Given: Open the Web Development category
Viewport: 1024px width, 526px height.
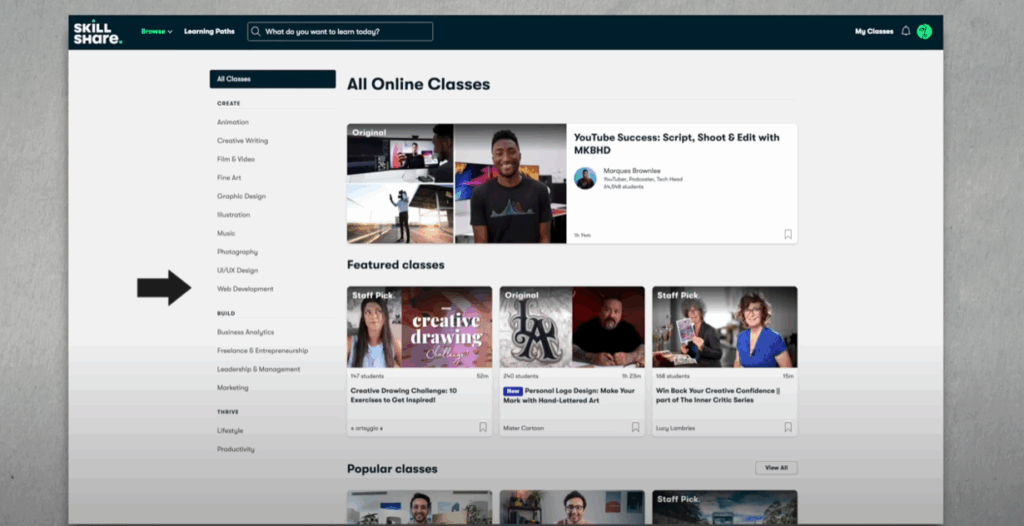Looking at the screenshot, I should (245, 289).
